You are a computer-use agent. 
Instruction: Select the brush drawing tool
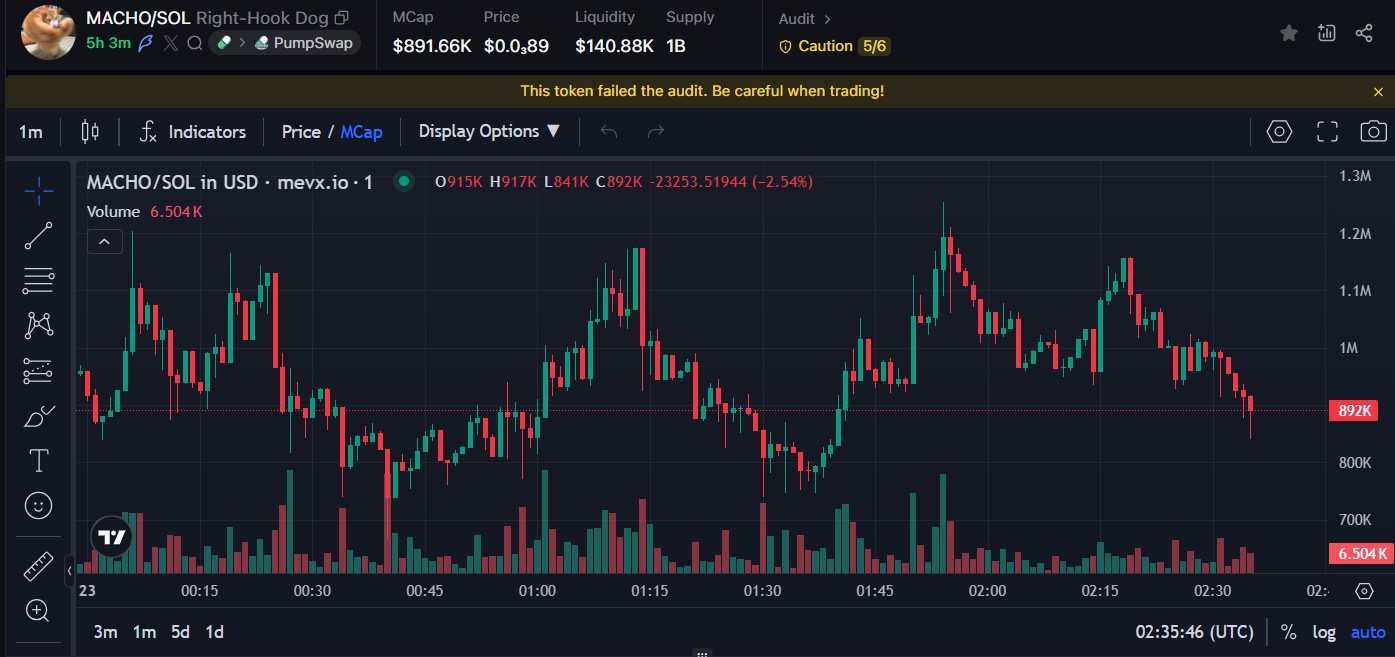[38, 416]
